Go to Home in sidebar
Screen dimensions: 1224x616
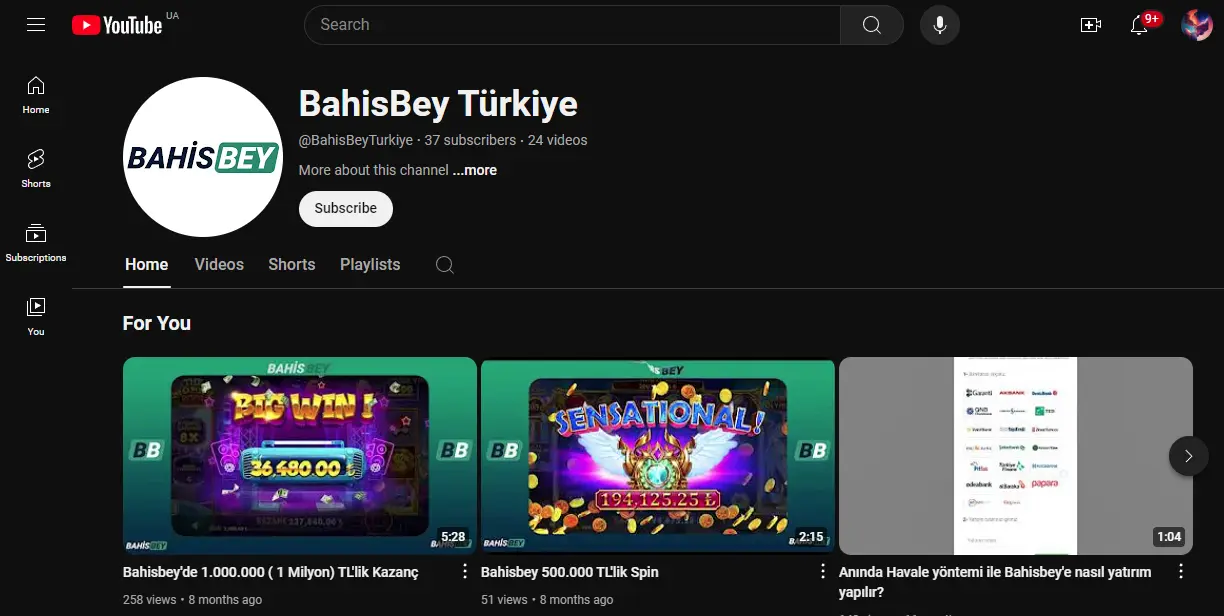click(x=36, y=95)
